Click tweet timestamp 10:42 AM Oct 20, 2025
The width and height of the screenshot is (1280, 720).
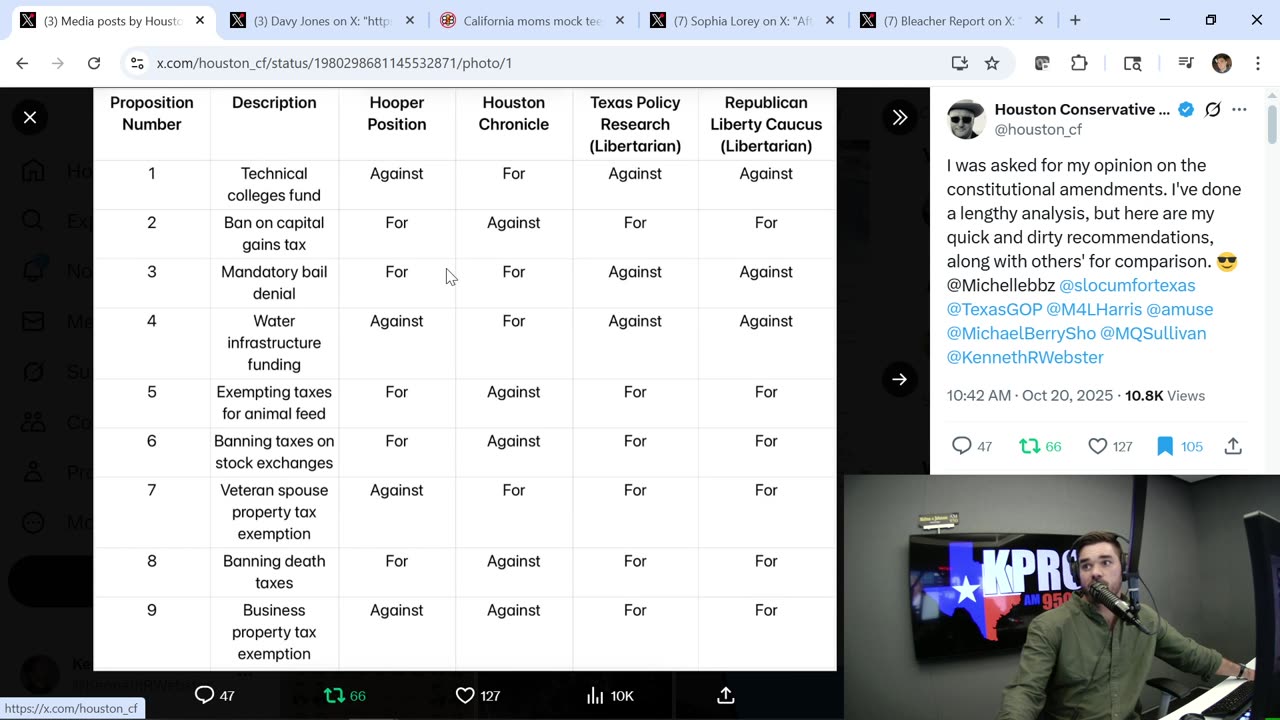[x=1030, y=396]
